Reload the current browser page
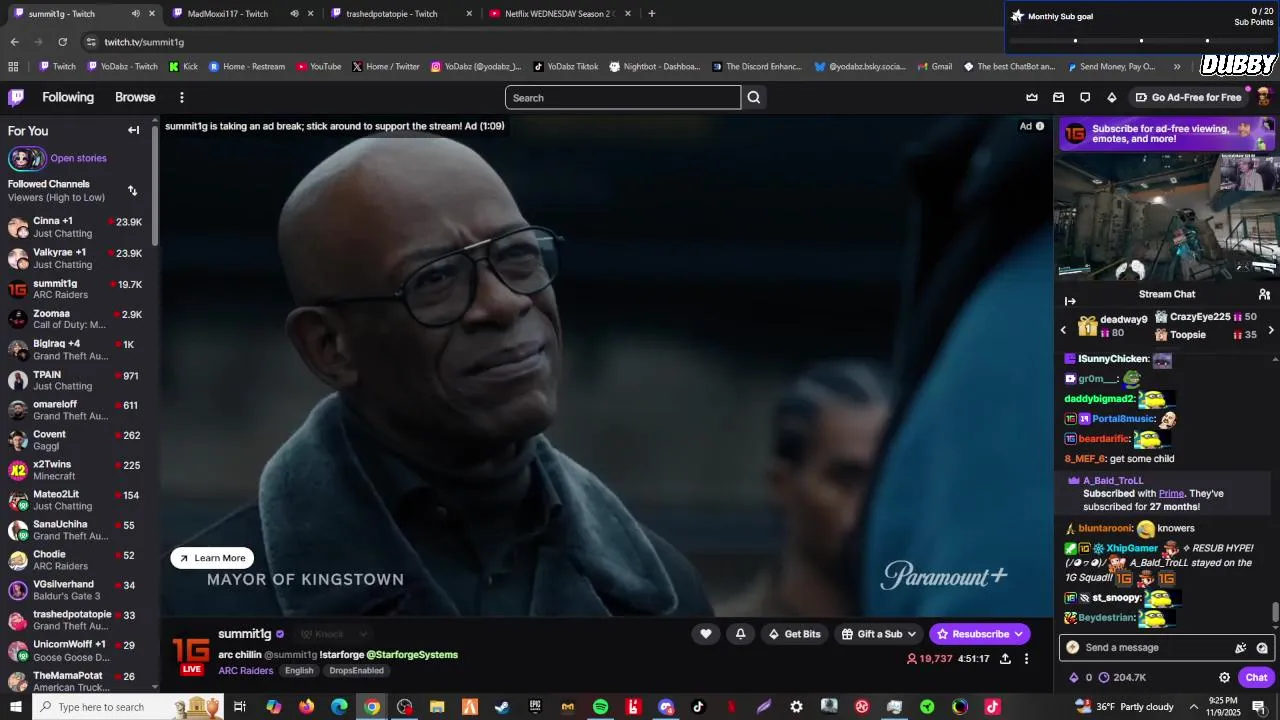 [x=62, y=42]
